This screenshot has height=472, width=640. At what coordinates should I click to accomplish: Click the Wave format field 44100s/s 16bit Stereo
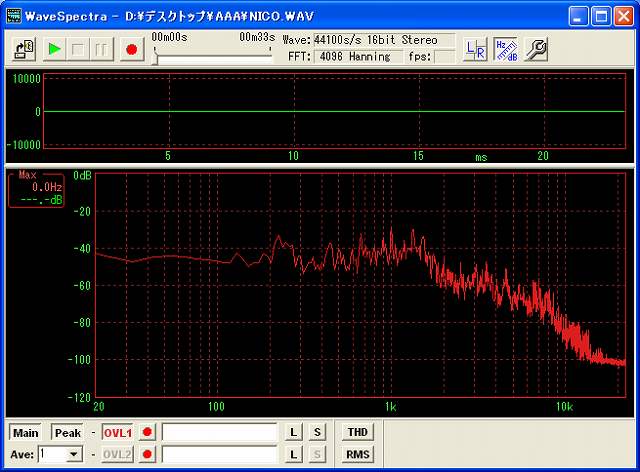click(x=384, y=40)
